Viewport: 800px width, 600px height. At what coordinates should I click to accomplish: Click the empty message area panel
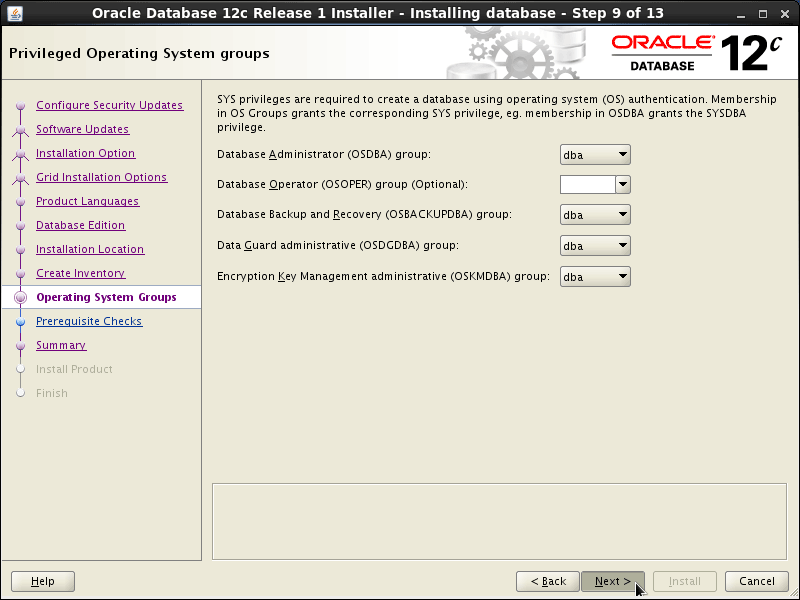click(499, 521)
